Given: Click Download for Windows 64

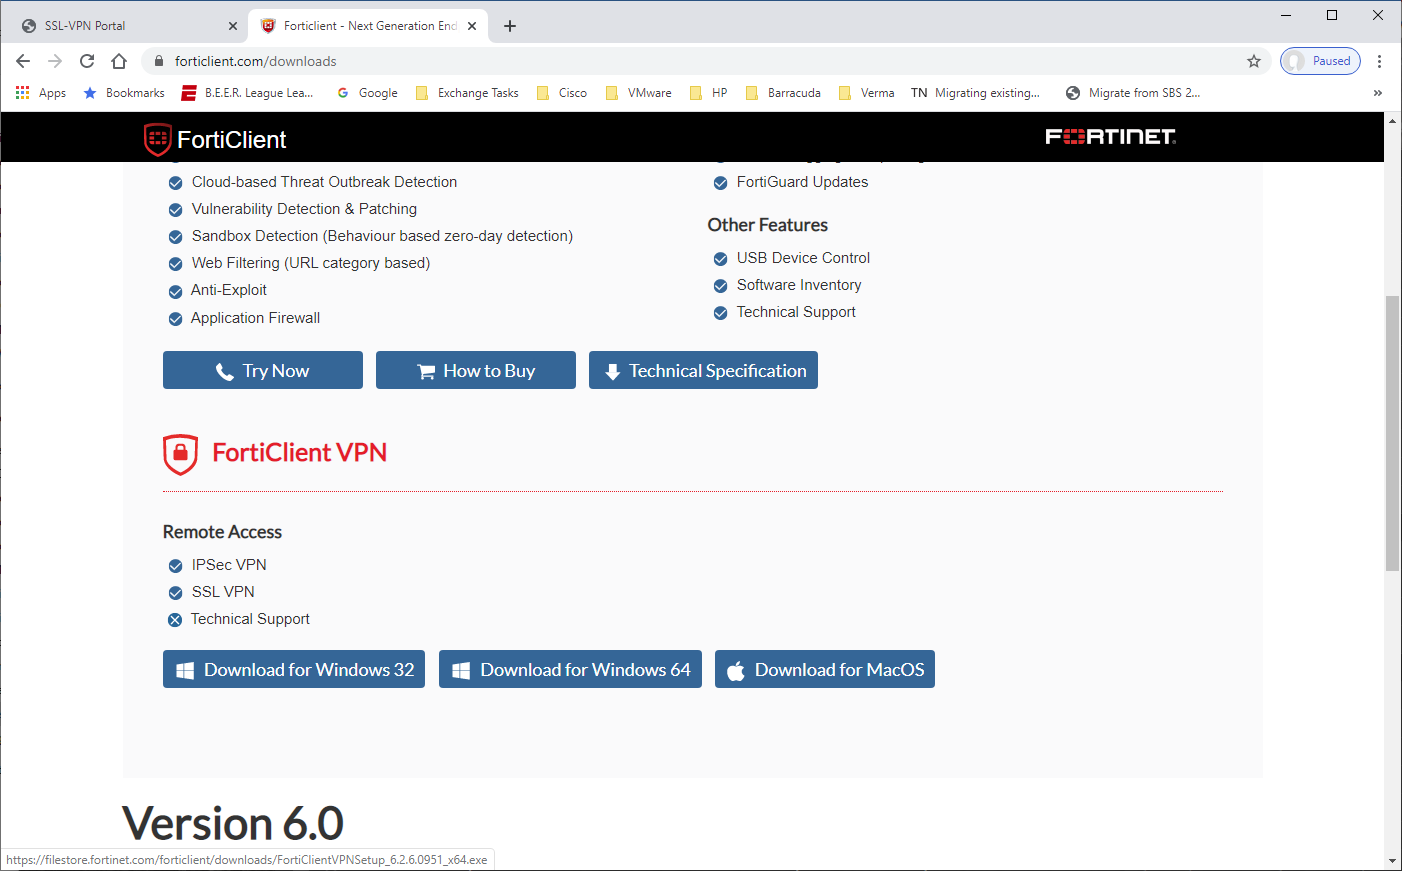Looking at the screenshot, I should pos(570,669).
